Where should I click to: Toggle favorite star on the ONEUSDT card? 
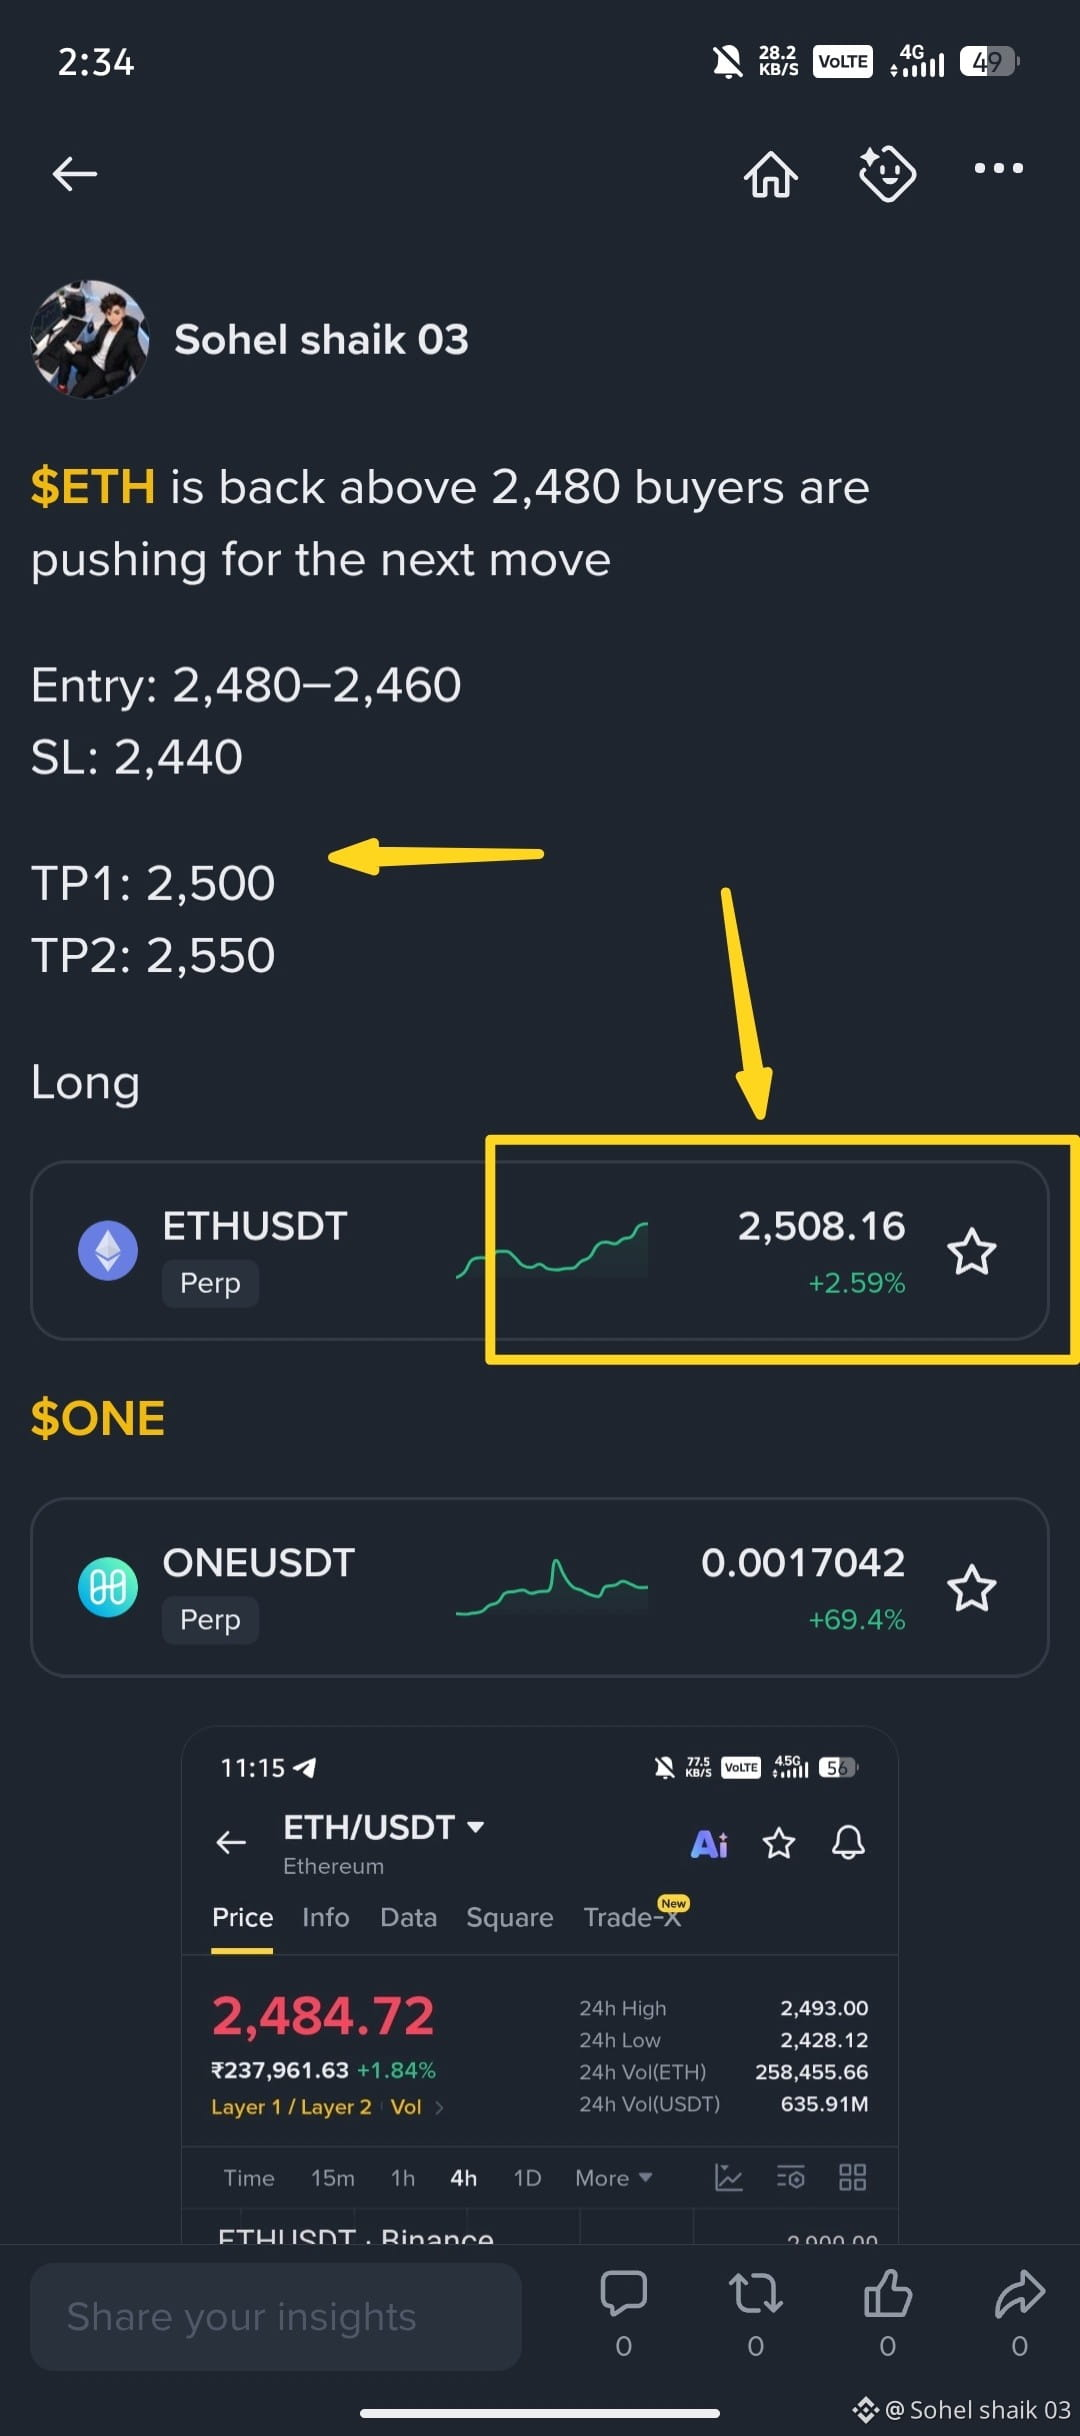[972, 1588]
